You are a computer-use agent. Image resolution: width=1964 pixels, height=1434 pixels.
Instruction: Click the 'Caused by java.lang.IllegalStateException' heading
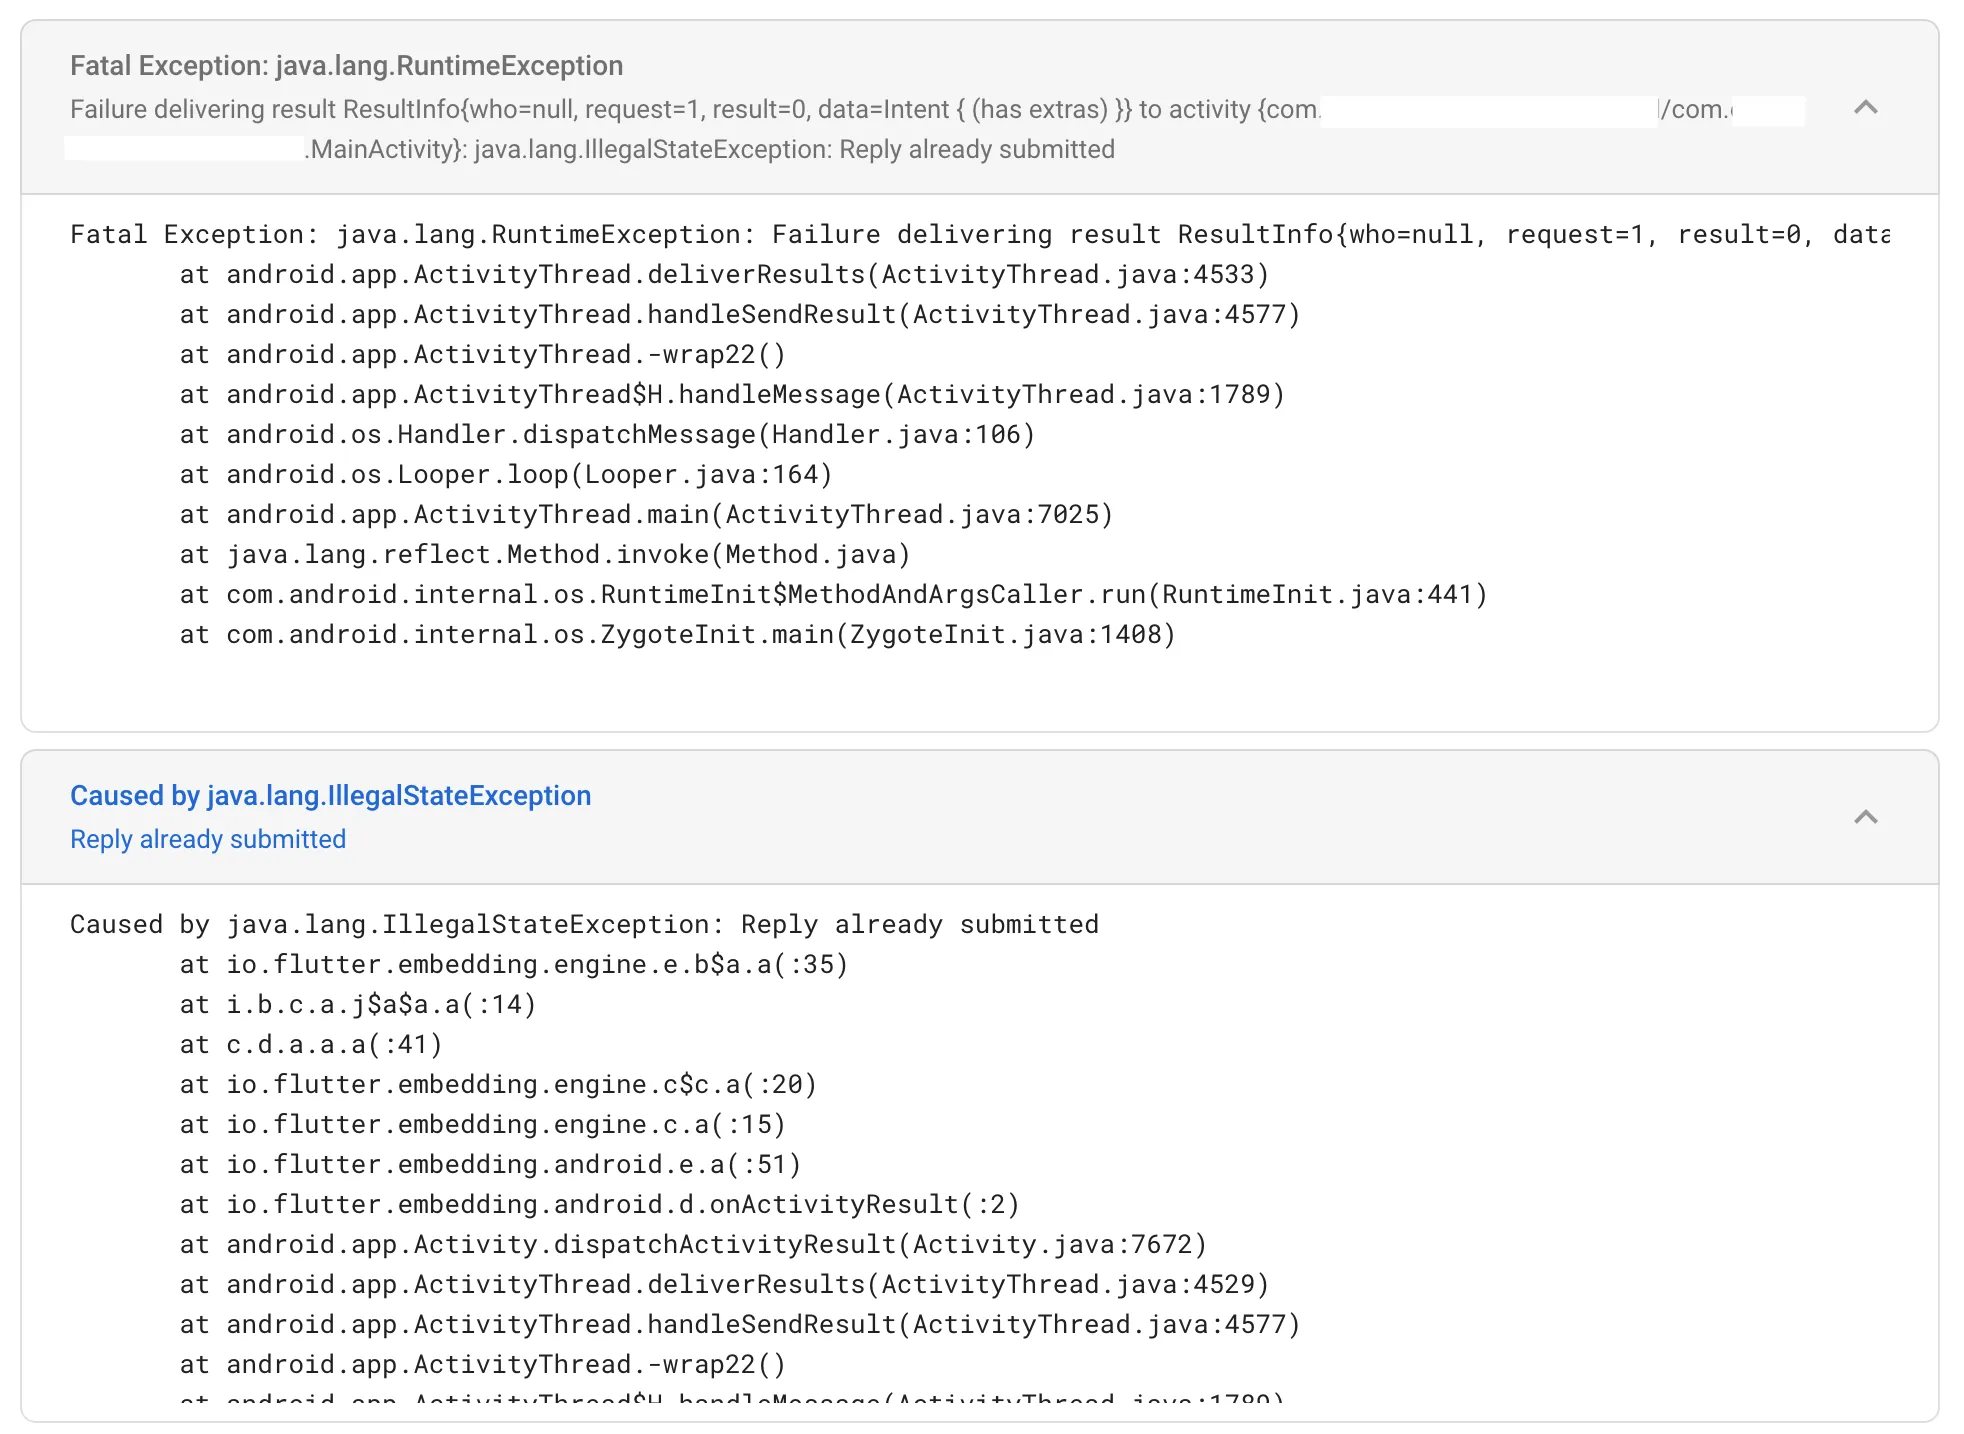click(x=330, y=796)
